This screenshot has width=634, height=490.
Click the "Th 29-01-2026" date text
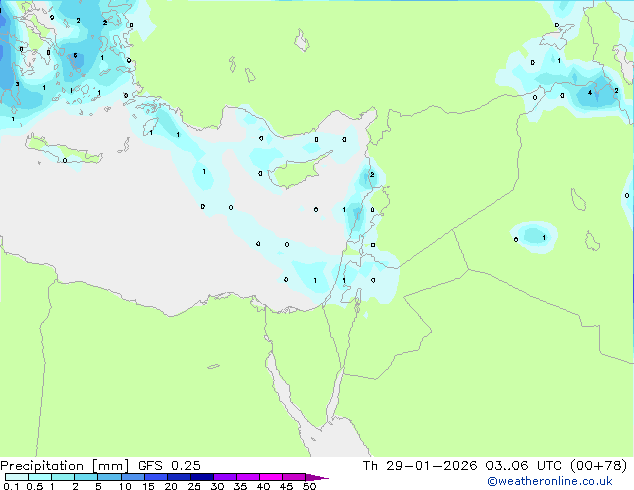click(420, 466)
